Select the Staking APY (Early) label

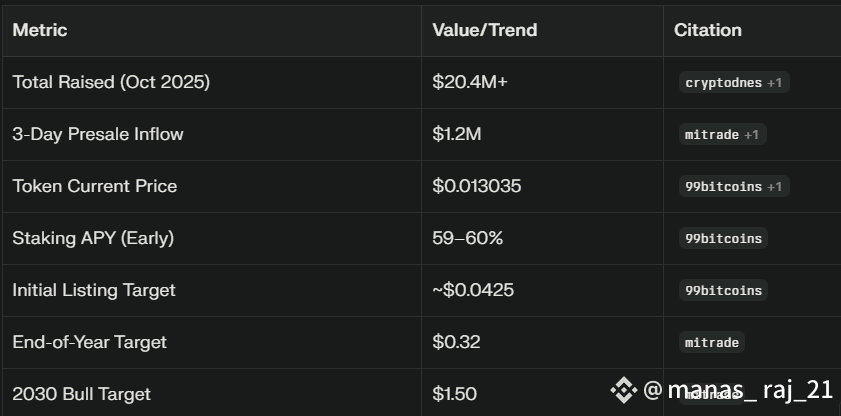[x=93, y=238]
